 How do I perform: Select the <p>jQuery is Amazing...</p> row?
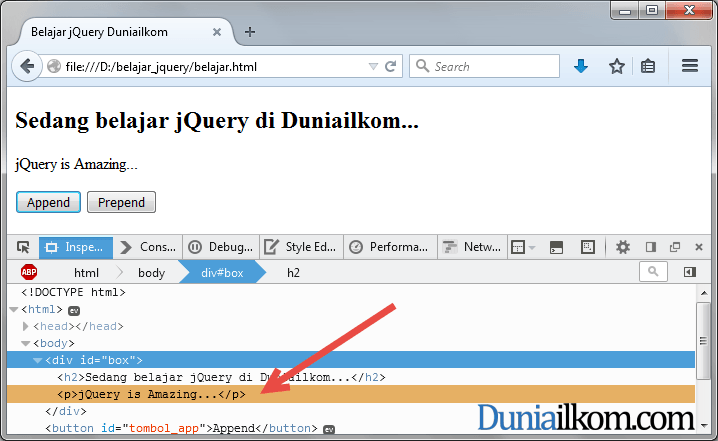pyautogui.click(x=351, y=394)
